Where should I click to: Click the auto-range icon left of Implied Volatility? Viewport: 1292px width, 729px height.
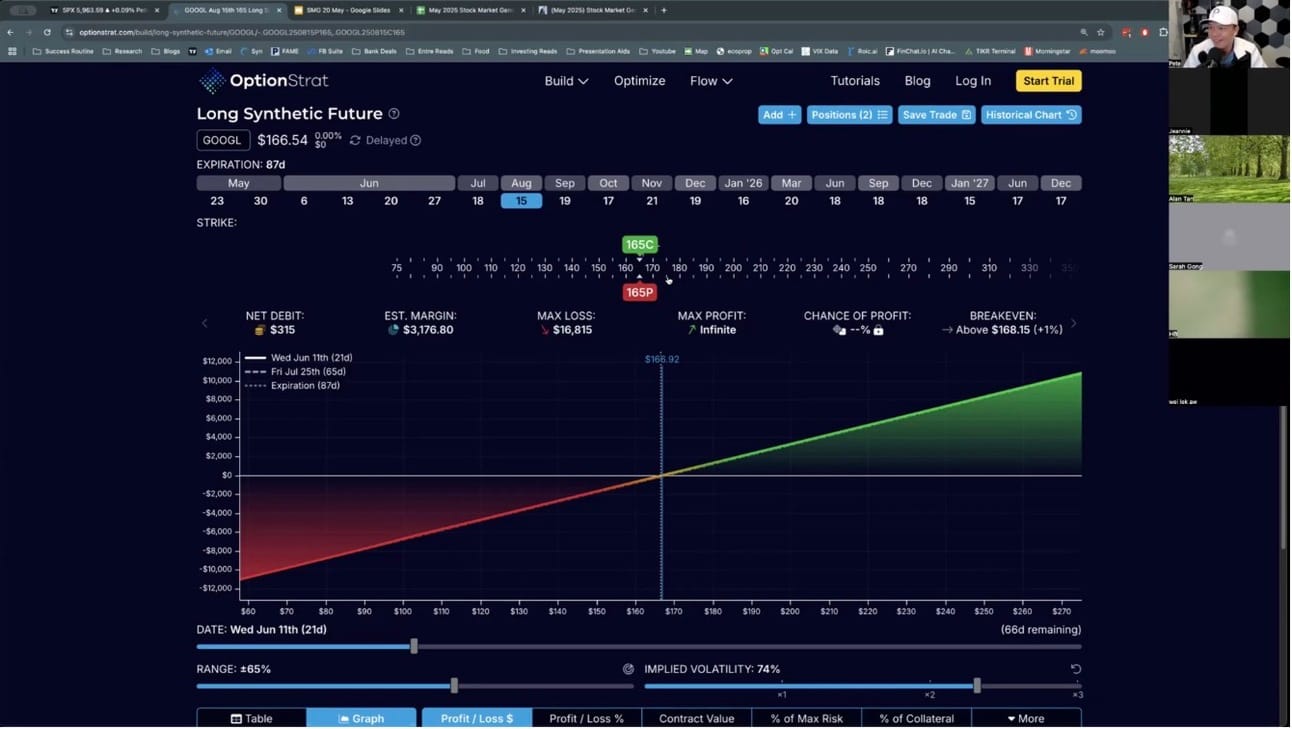(x=628, y=669)
